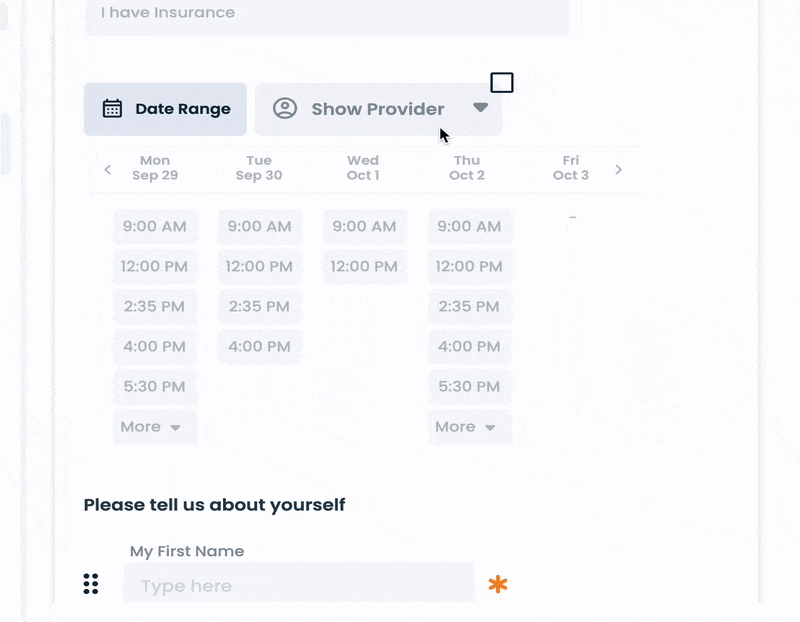The width and height of the screenshot is (800, 622).
Task: Select the Wed Oct 1 column header
Action: pyautogui.click(x=363, y=168)
